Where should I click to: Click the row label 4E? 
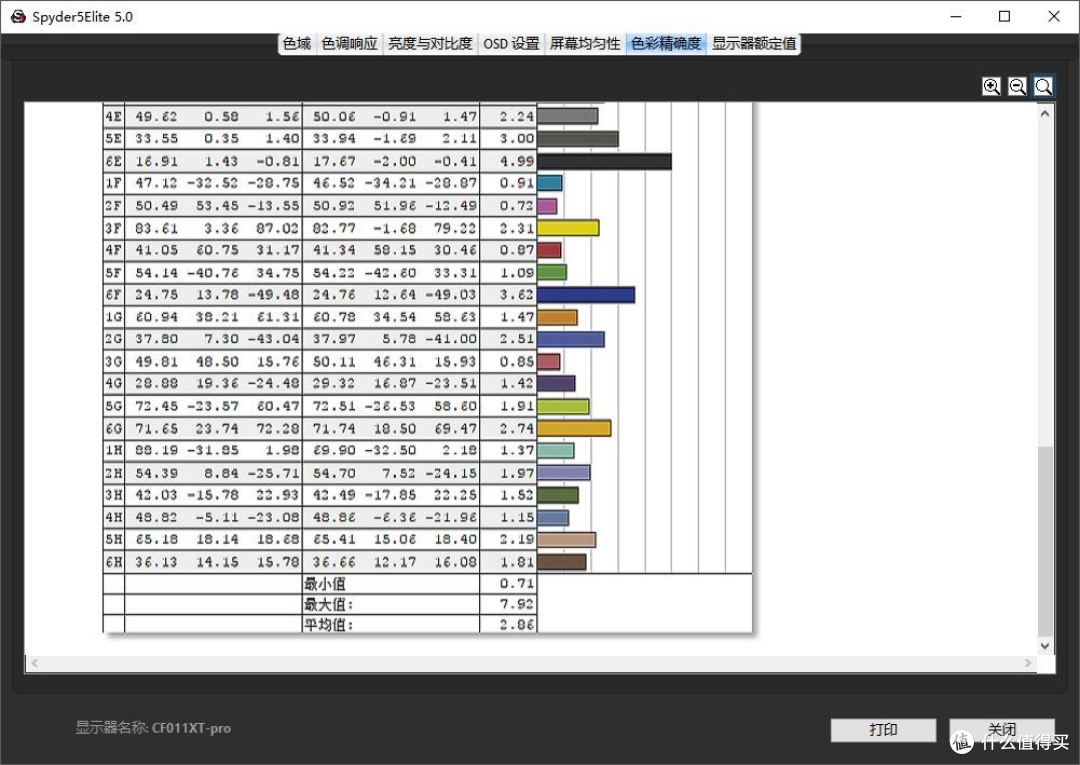[x=114, y=117]
